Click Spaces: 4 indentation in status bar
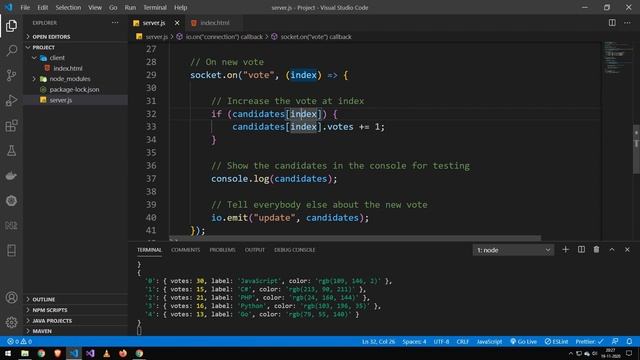Image resolution: width=640 pixels, height=360 pixels. coord(414,341)
